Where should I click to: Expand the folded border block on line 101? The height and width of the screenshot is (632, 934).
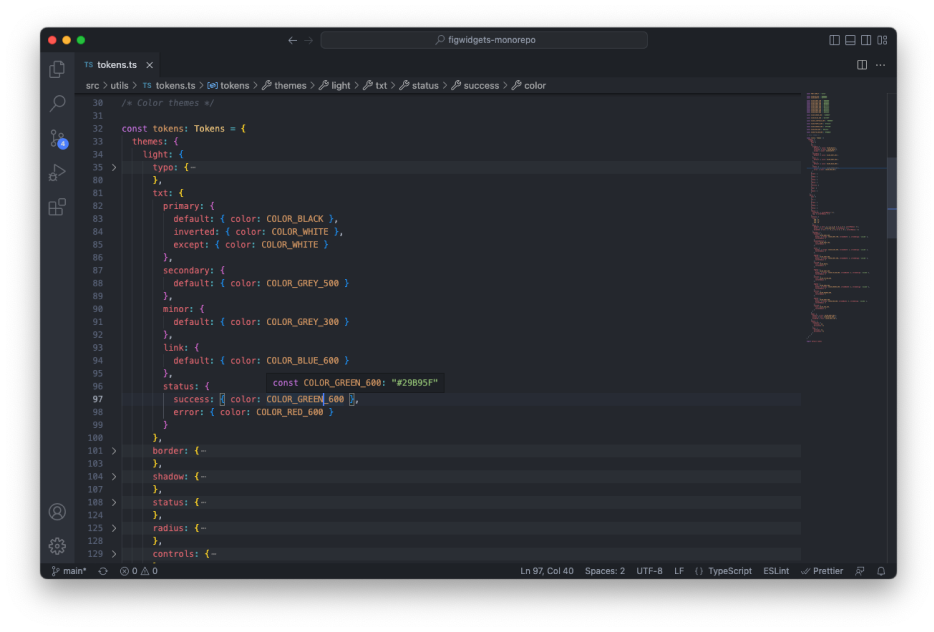114,451
